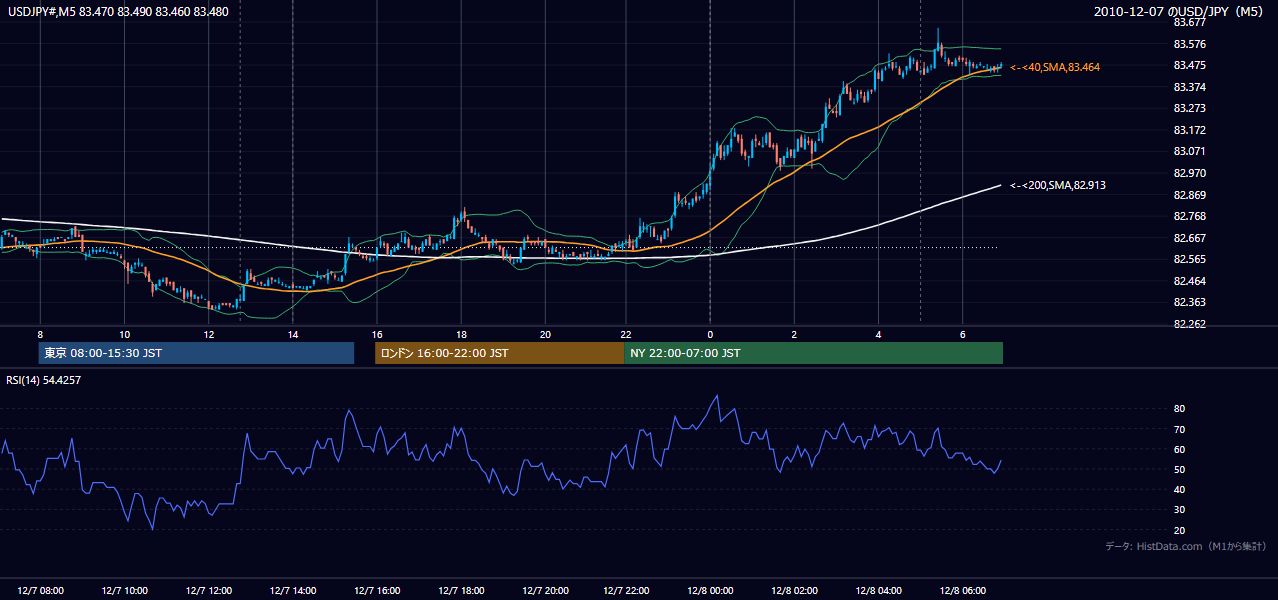Image resolution: width=1278 pixels, height=600 pixels.
Task: Click the HistData.com data source credit
Action: [1186, 546]
